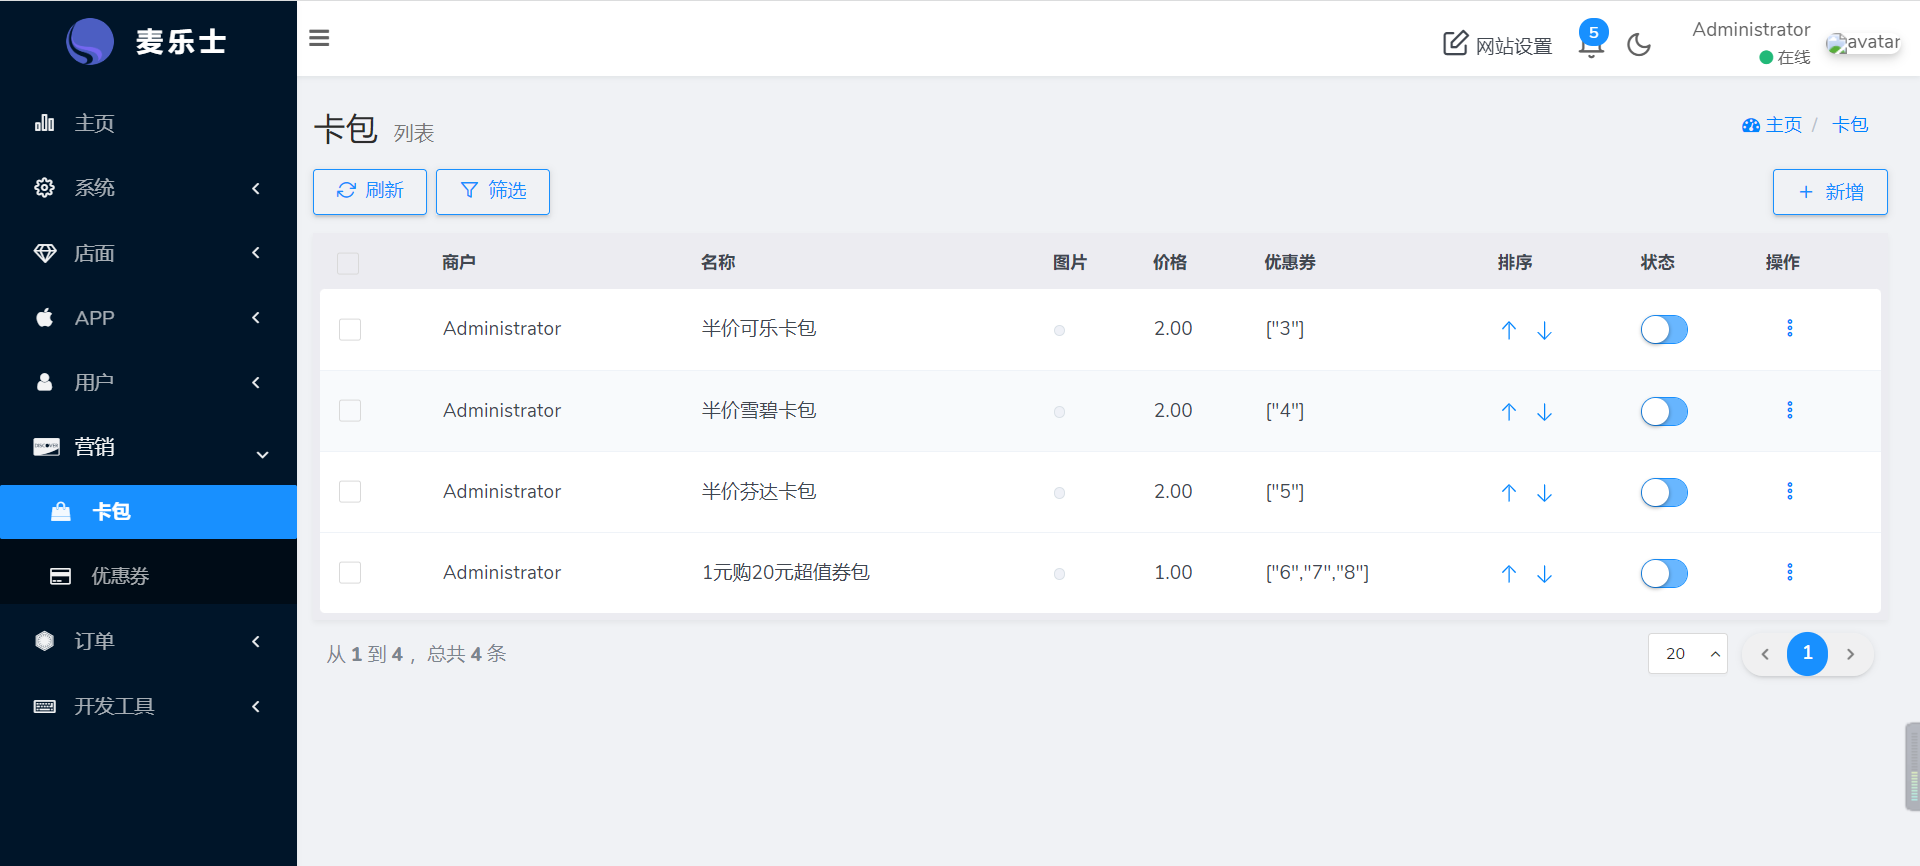Screen dimensions: 1920x866
Task: Expand the 店面 sidebar menu
Action: (x=148, y=253)
